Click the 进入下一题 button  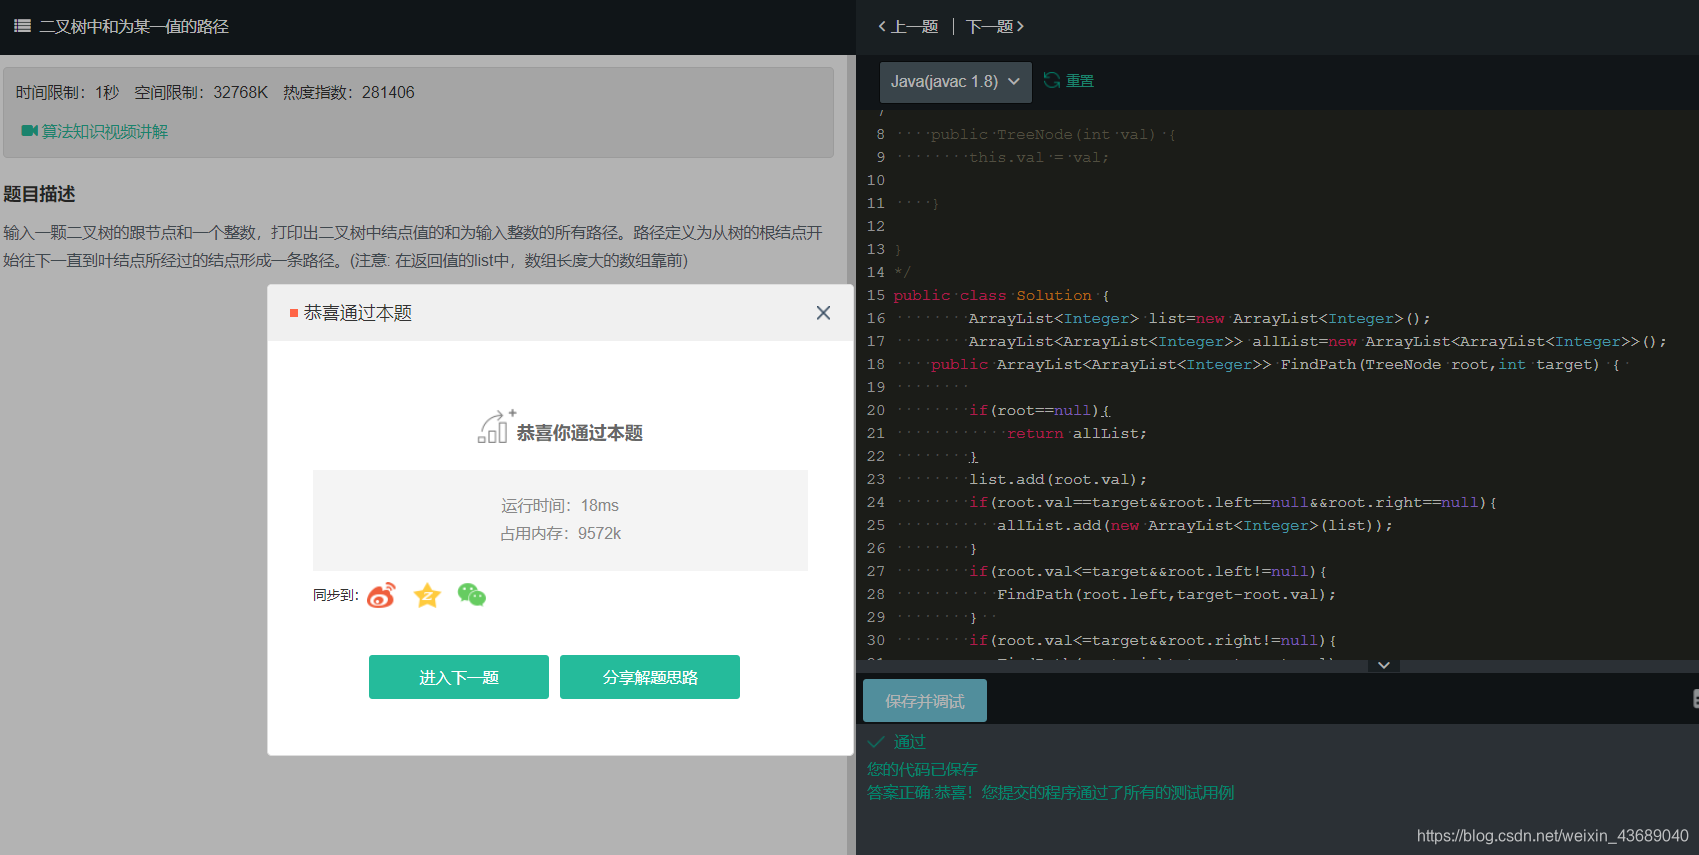[x=459, y=677]
